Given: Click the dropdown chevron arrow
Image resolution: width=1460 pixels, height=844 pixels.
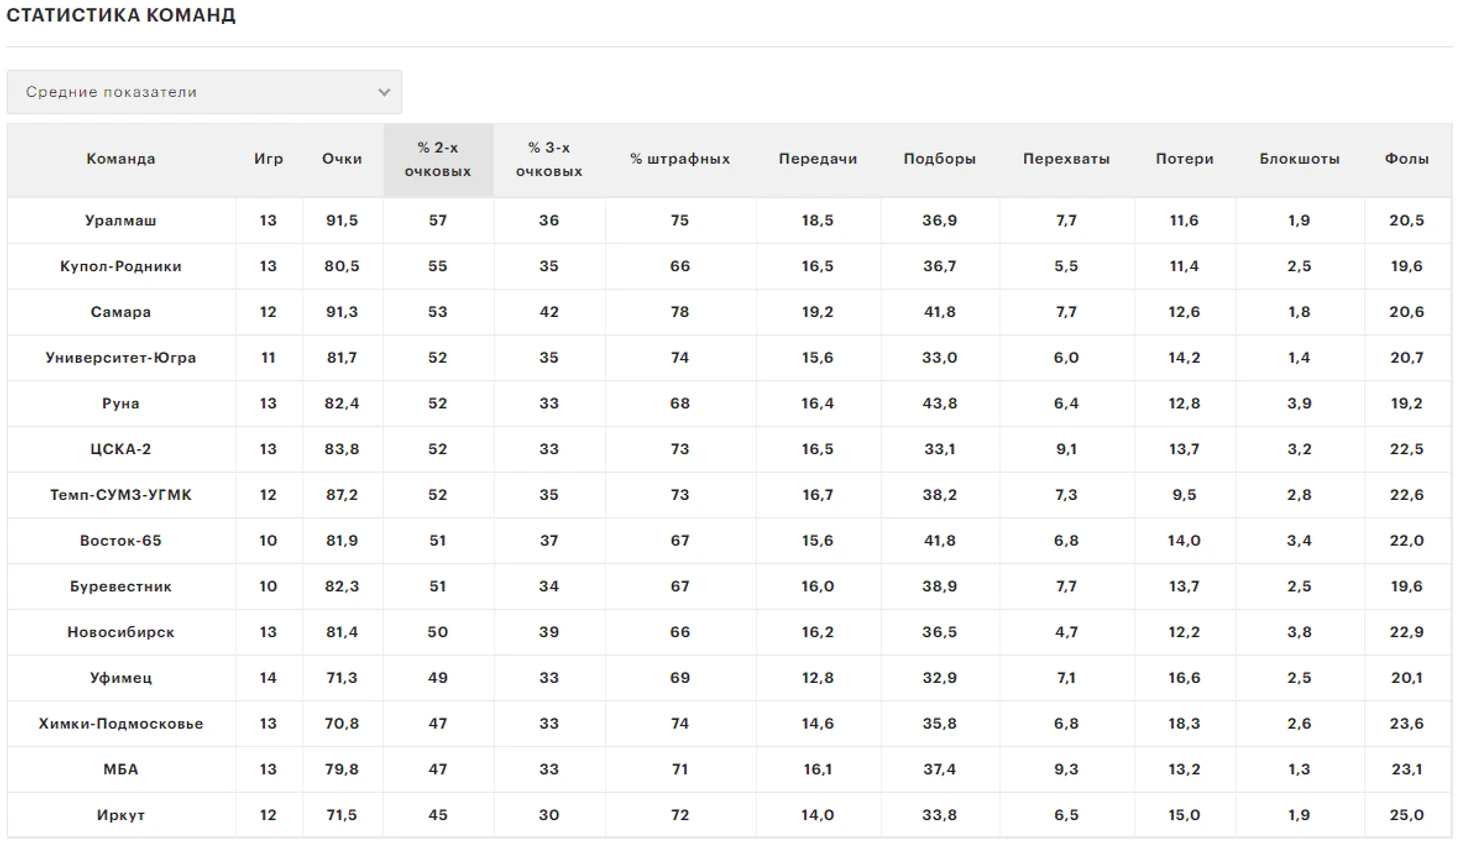Looking at the screenshot, I should (x=384, y=92).
